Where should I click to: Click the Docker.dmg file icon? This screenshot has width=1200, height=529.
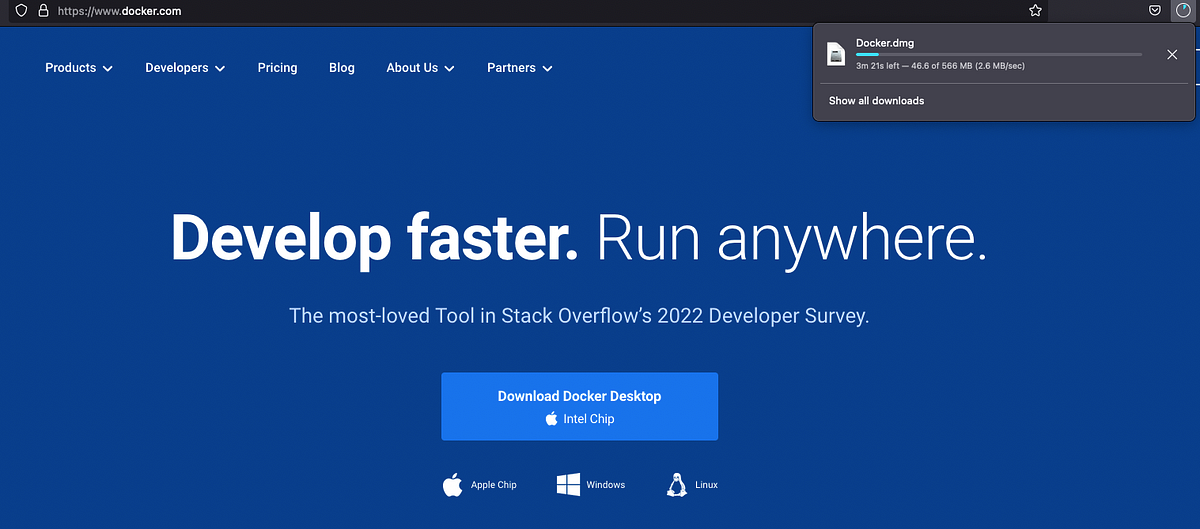point(837,55)
